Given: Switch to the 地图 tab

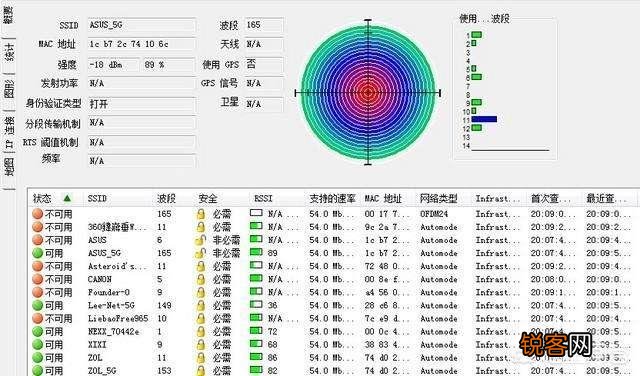Looking at the screenshot, I should [x=9, y=167].
